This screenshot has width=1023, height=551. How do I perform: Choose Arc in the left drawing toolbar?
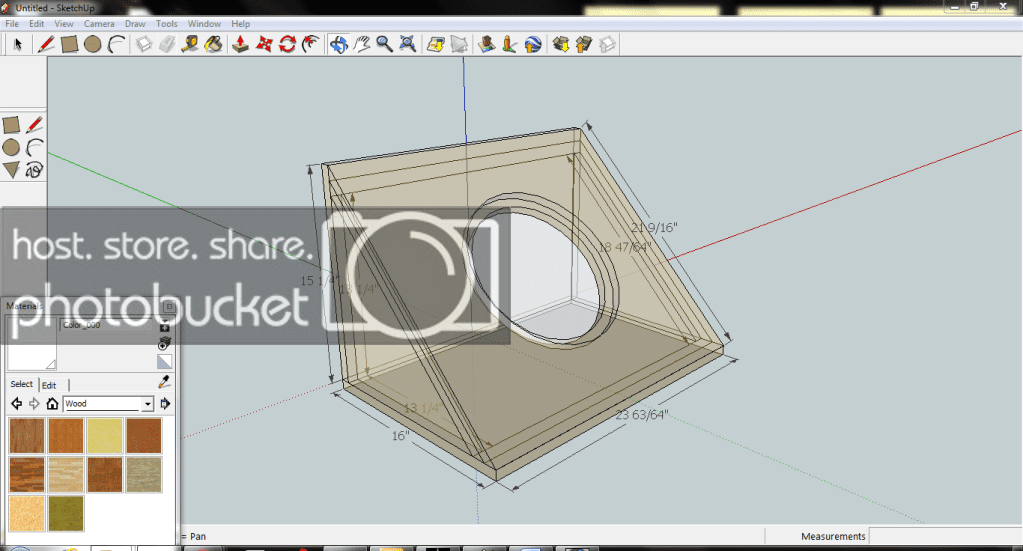(x=35, y=148)
